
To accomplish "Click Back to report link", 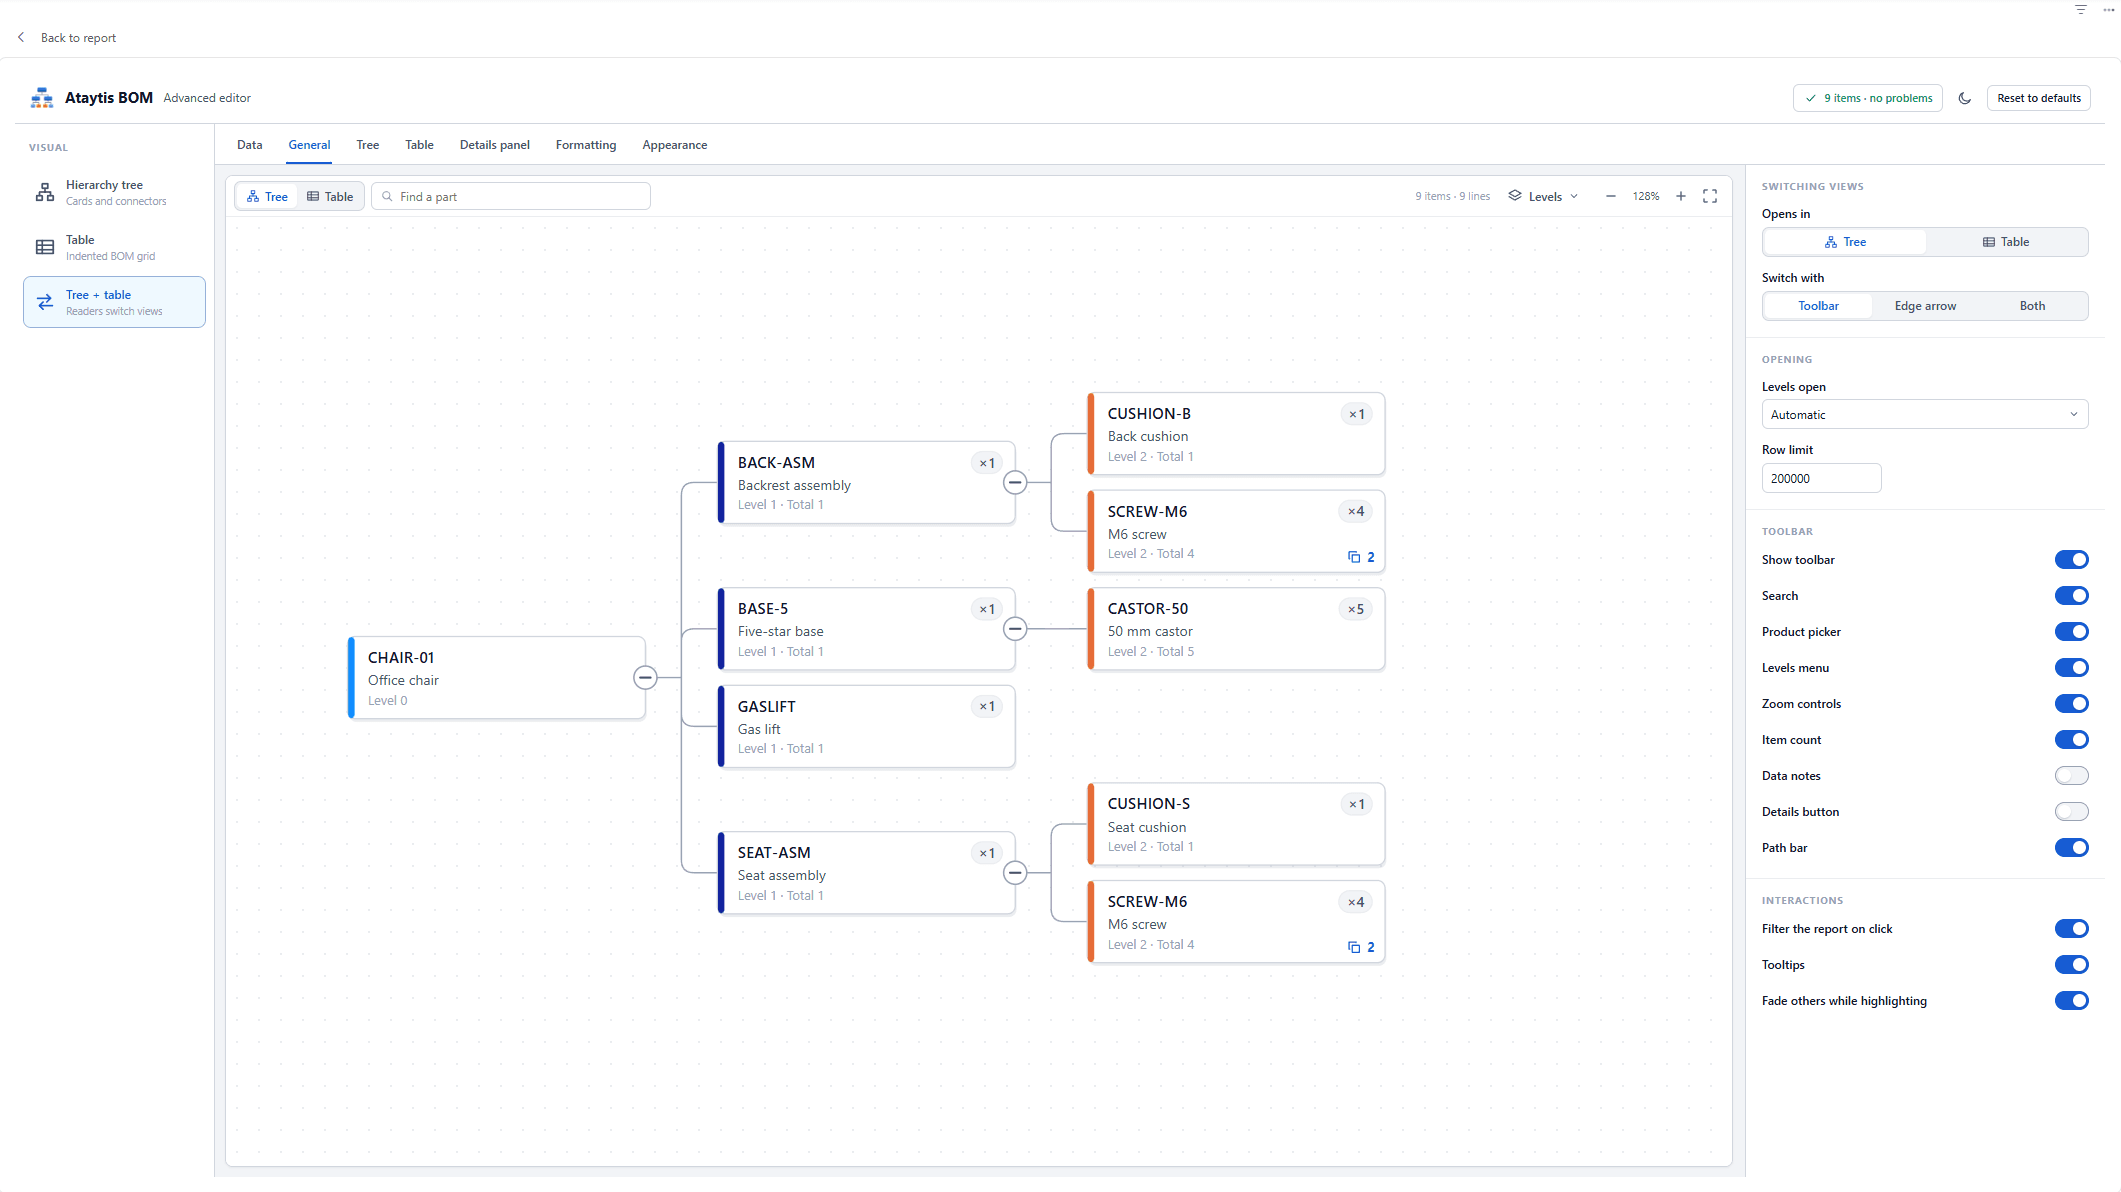I will [78, 38].
